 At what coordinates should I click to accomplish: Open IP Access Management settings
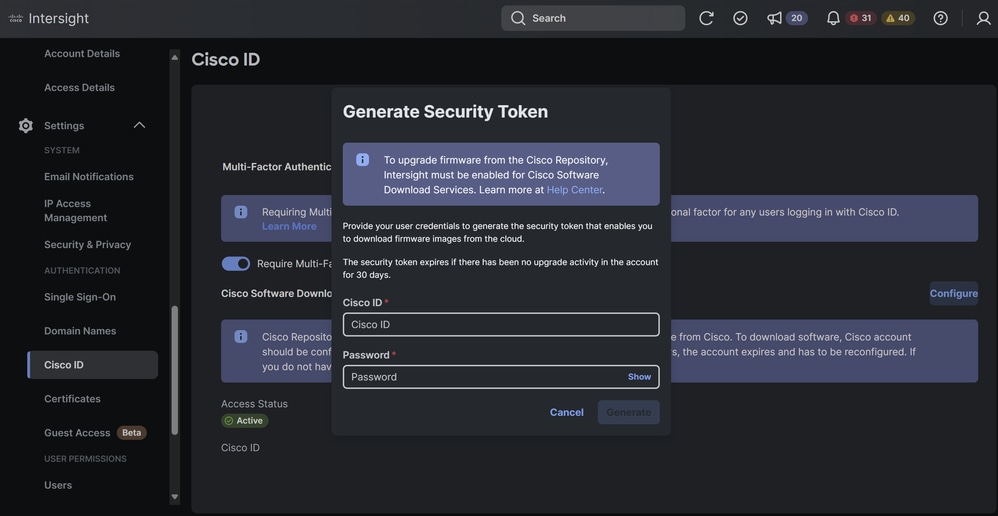[x=76, y=211]
